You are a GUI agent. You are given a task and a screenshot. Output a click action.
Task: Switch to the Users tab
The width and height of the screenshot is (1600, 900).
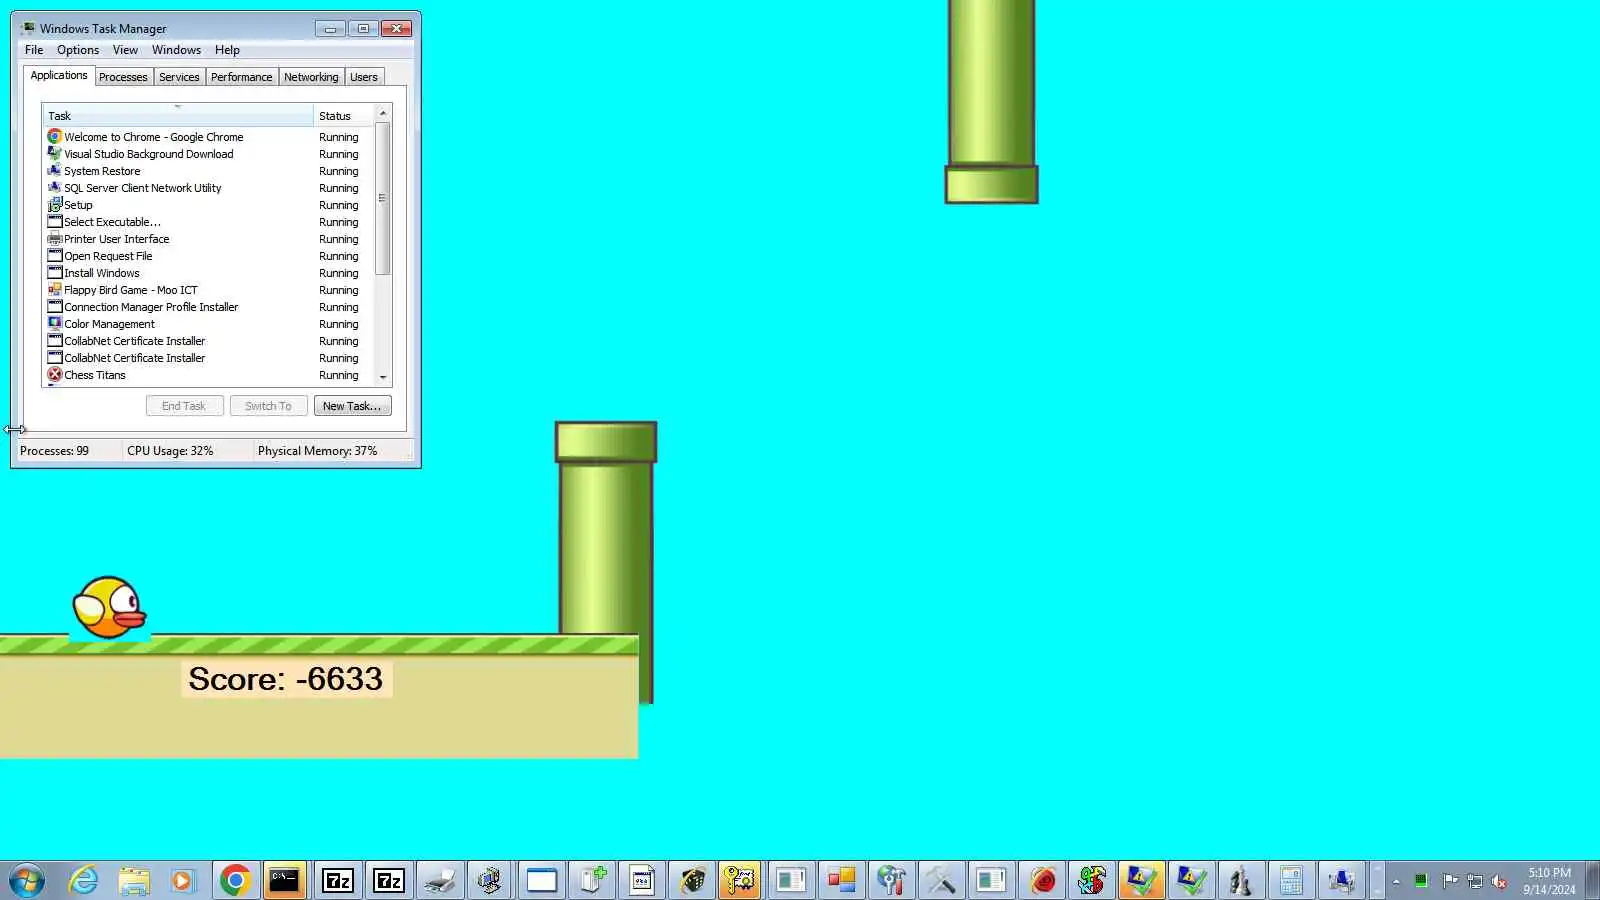364,77
